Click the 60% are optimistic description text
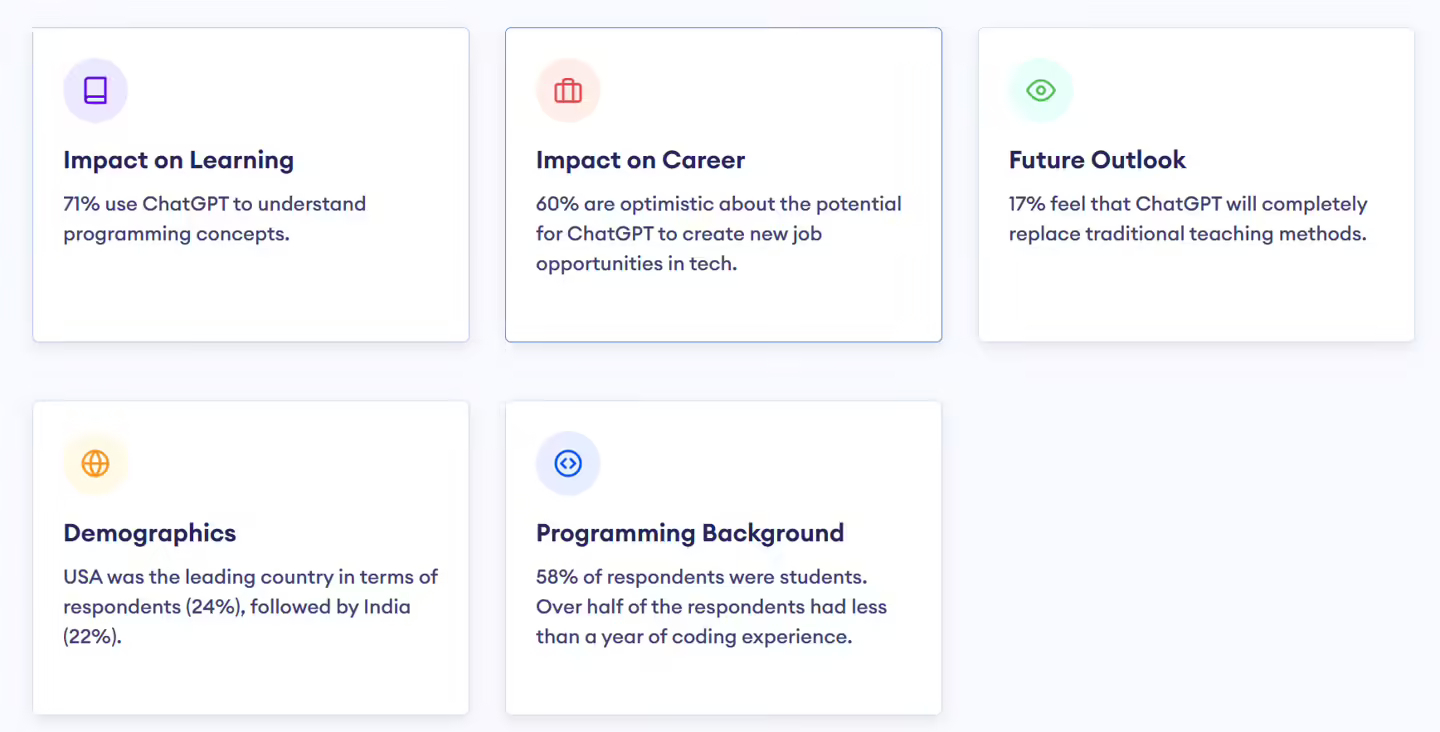This screenshot has height=732, width=1440. (x=719, y=234)
